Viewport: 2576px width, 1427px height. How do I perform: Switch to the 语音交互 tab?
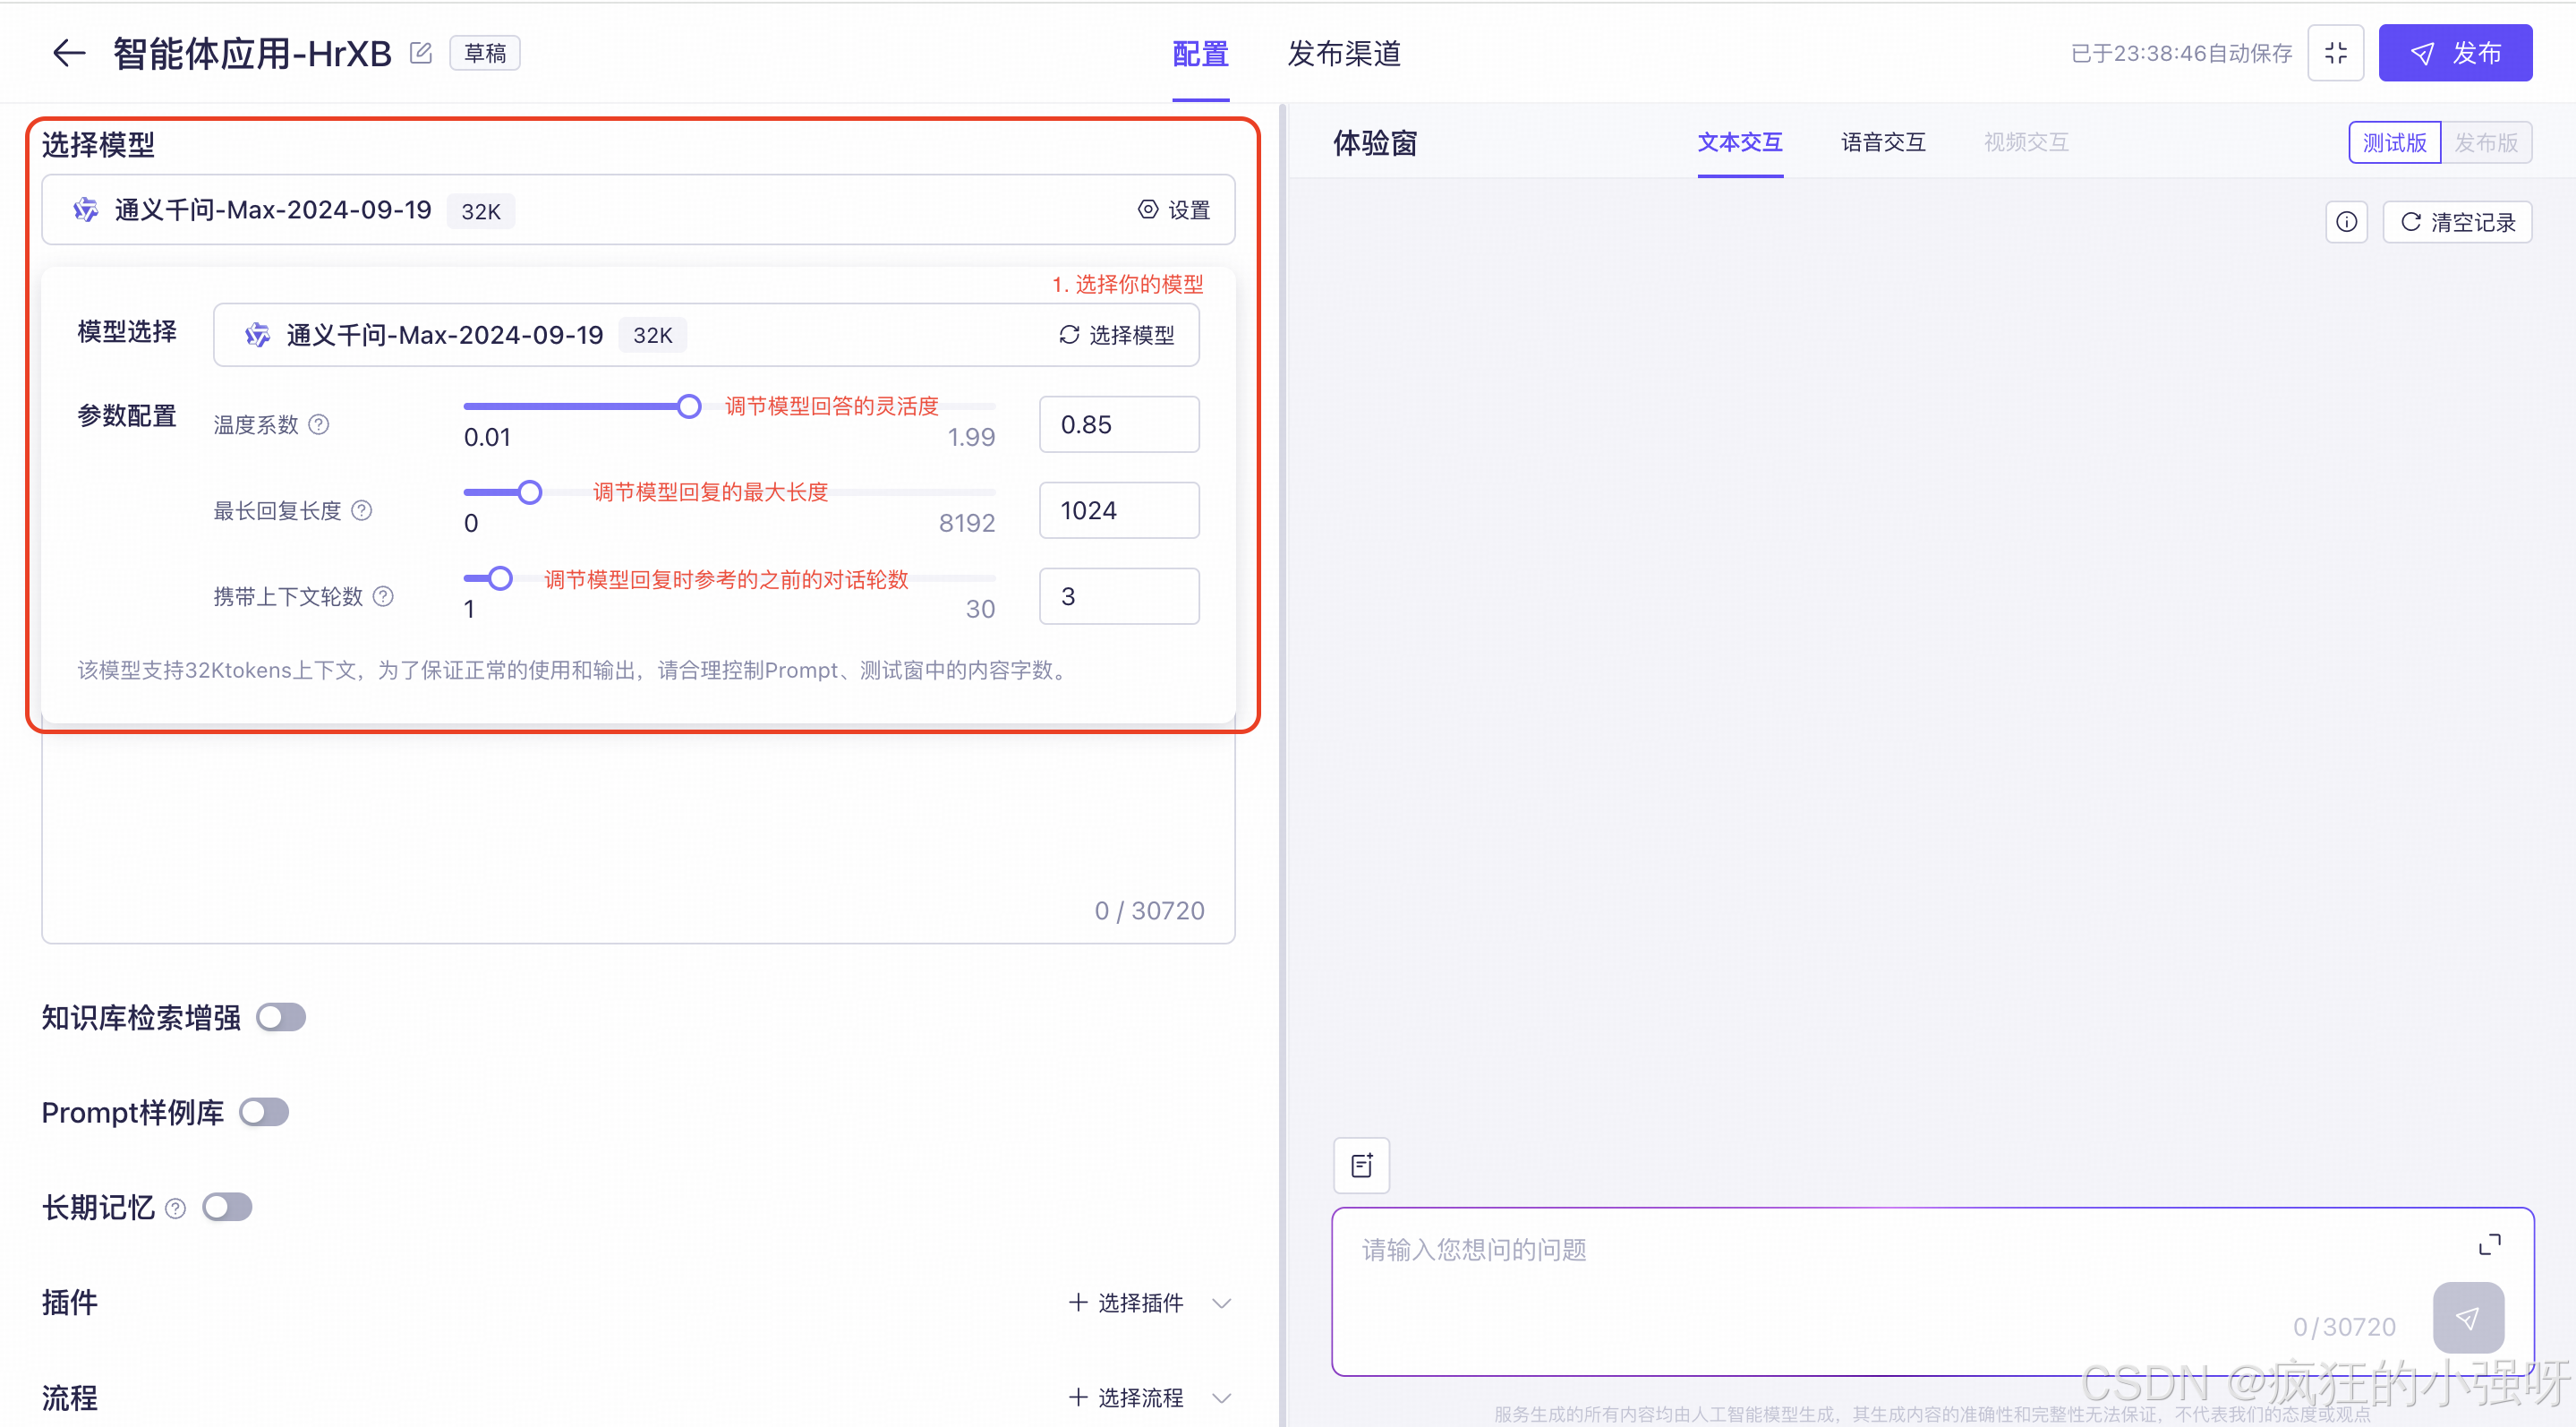point(1883,143)
